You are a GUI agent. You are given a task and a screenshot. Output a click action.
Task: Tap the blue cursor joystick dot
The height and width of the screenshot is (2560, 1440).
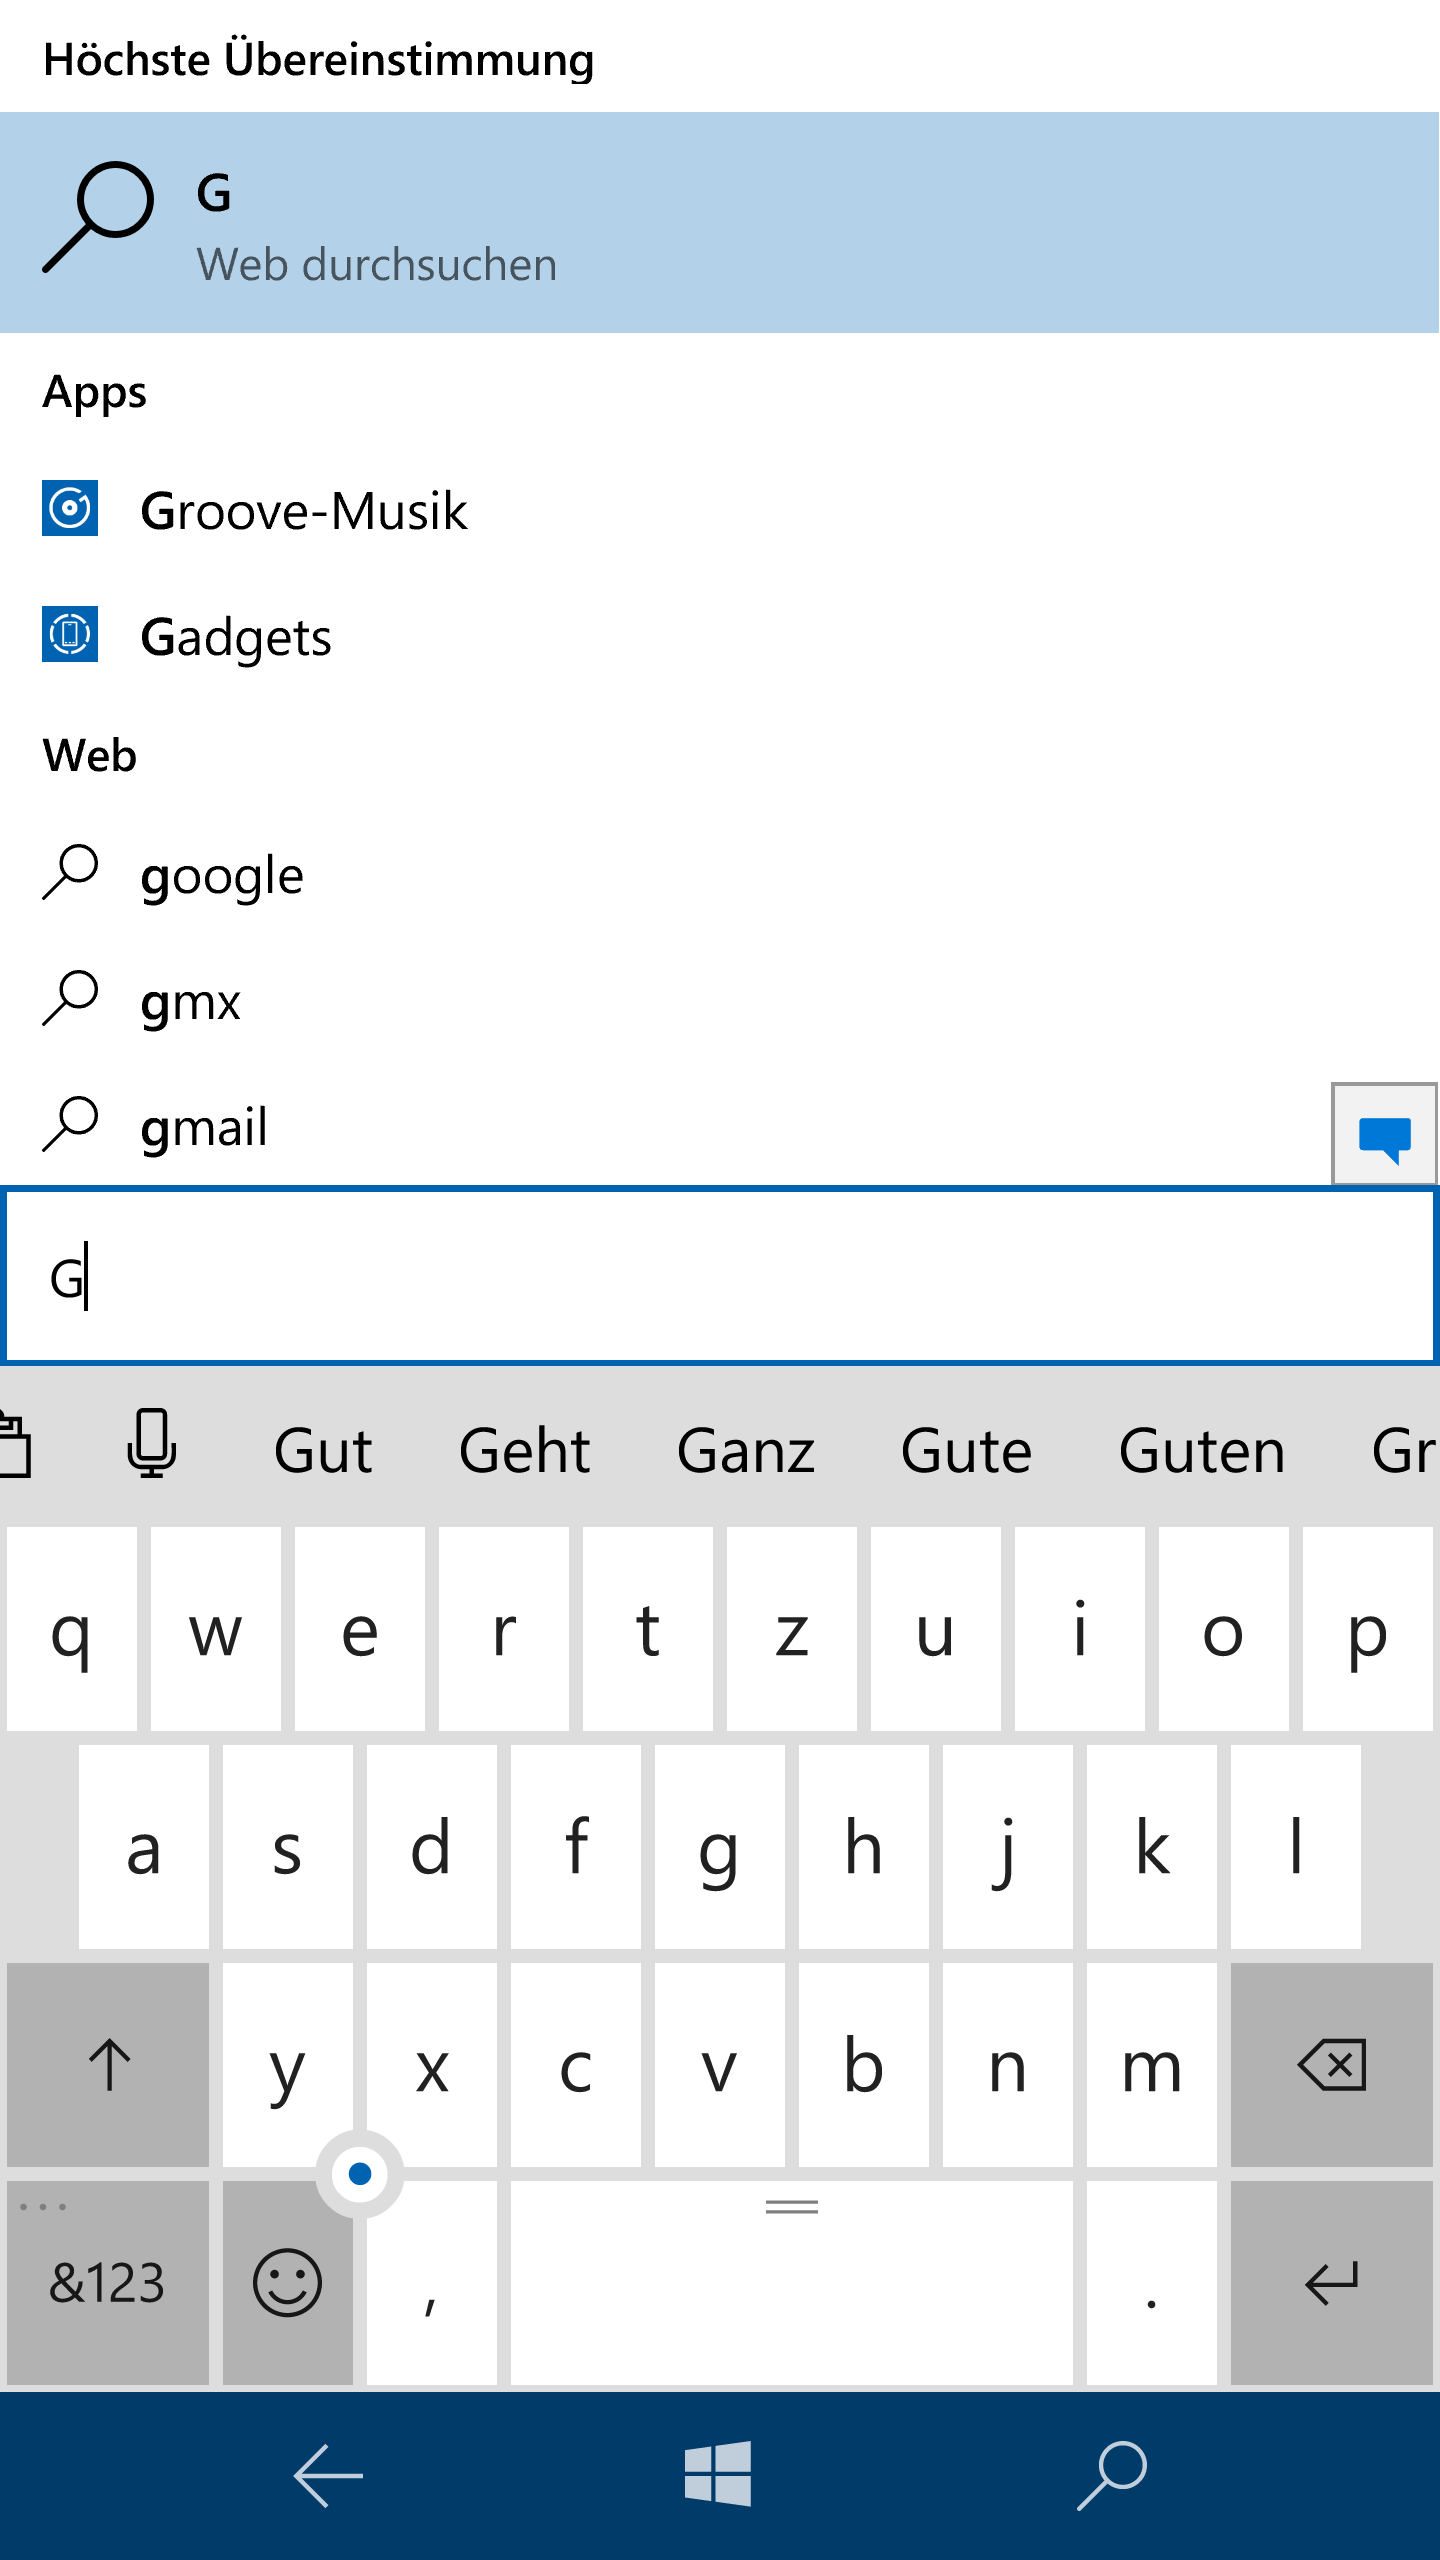tap(360, 2173)
